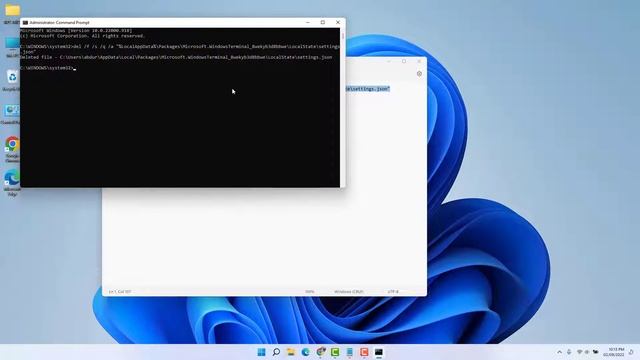Maximize the Notepad window
Screen dimensions: 640x360
tap(404, 61)
